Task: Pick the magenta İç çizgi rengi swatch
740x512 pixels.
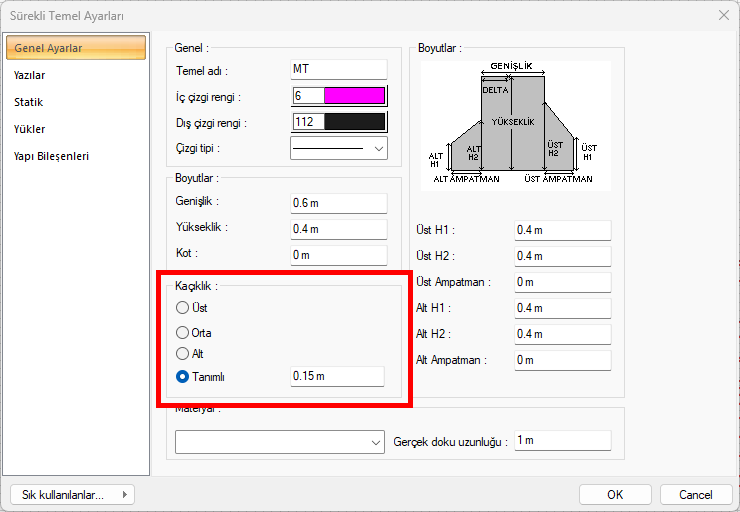Action: coord(354,96)
